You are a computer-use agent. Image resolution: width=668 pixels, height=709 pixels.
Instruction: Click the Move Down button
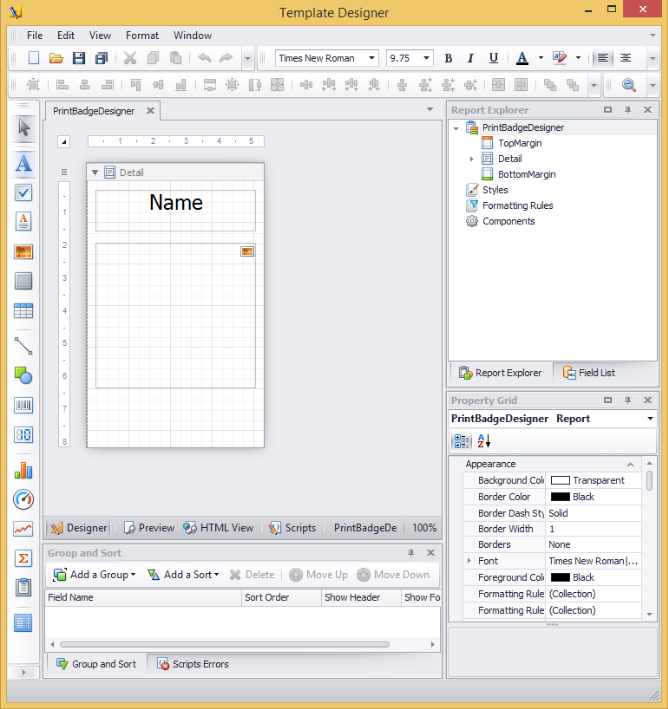point(393,575)
